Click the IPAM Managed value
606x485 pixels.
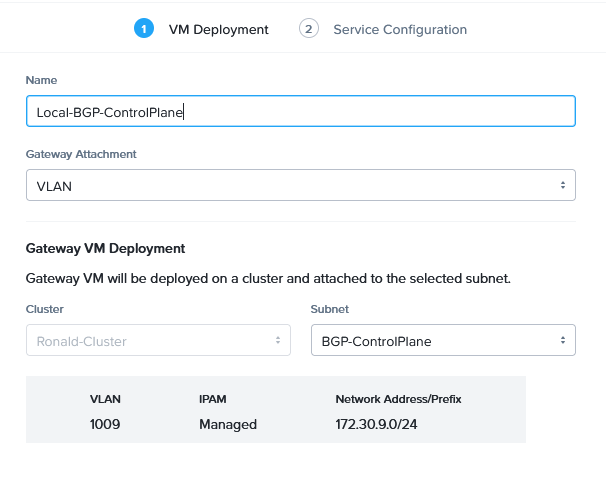227,424
